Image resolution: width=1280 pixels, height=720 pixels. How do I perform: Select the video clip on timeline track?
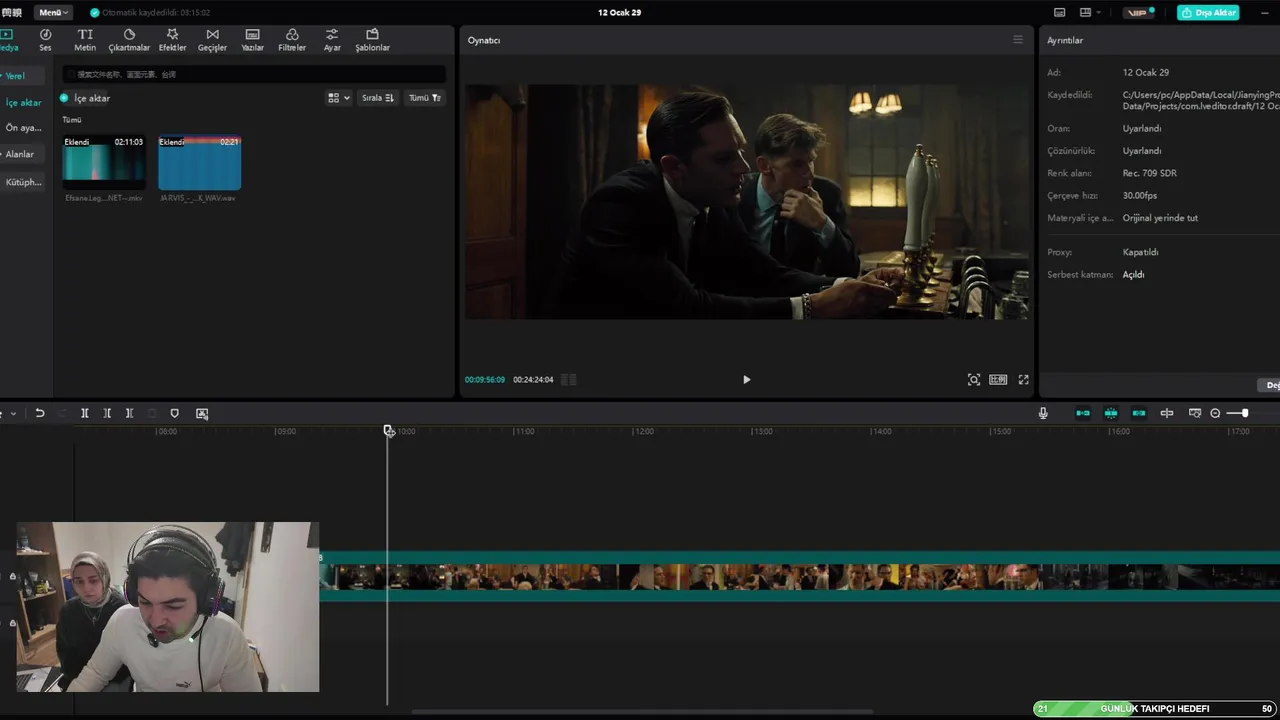pyautogui.click(x=800, y=576)
